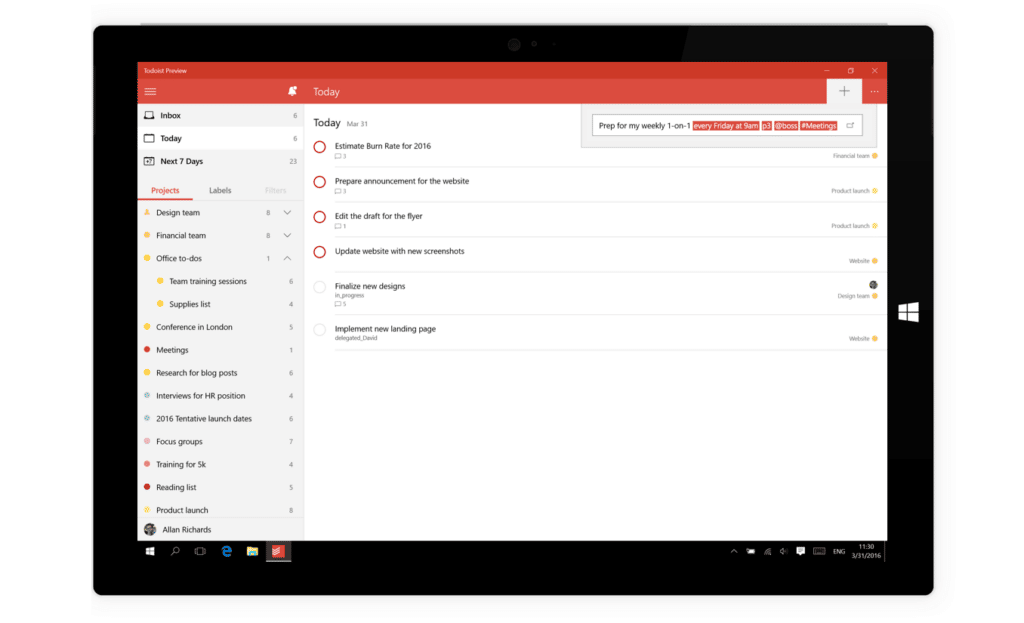
Task: Select the Inbox icon in the sidebar
Action: tap(149, 115)
